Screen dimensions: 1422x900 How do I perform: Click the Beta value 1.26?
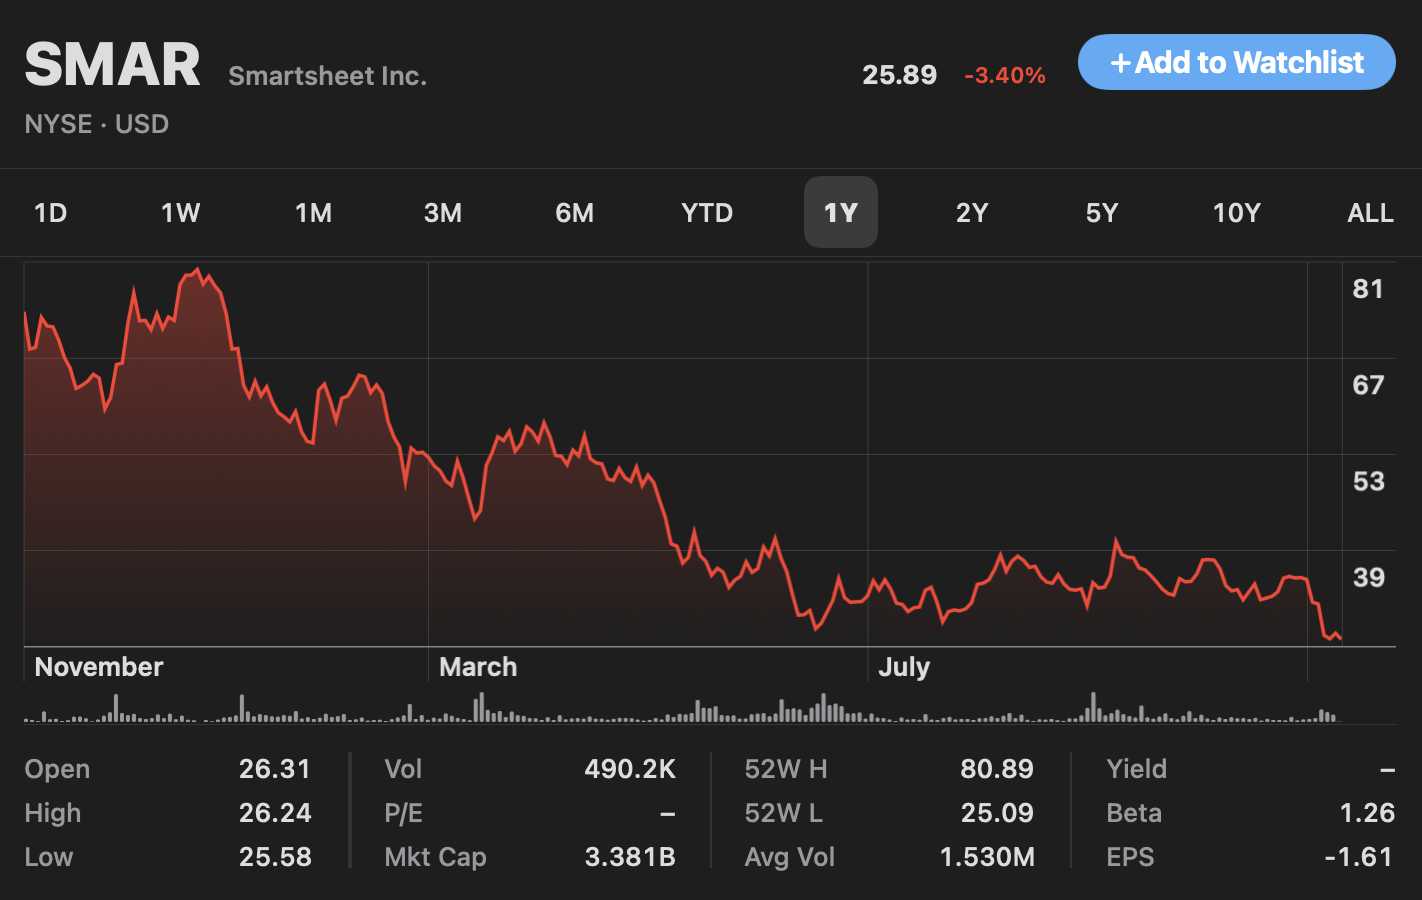pyautogui.click(x=1367, y=813)
